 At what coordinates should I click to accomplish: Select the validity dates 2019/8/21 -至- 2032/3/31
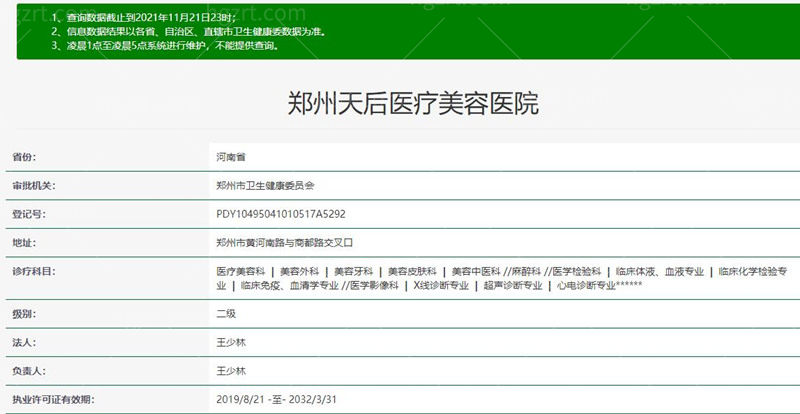coord(276,399)
